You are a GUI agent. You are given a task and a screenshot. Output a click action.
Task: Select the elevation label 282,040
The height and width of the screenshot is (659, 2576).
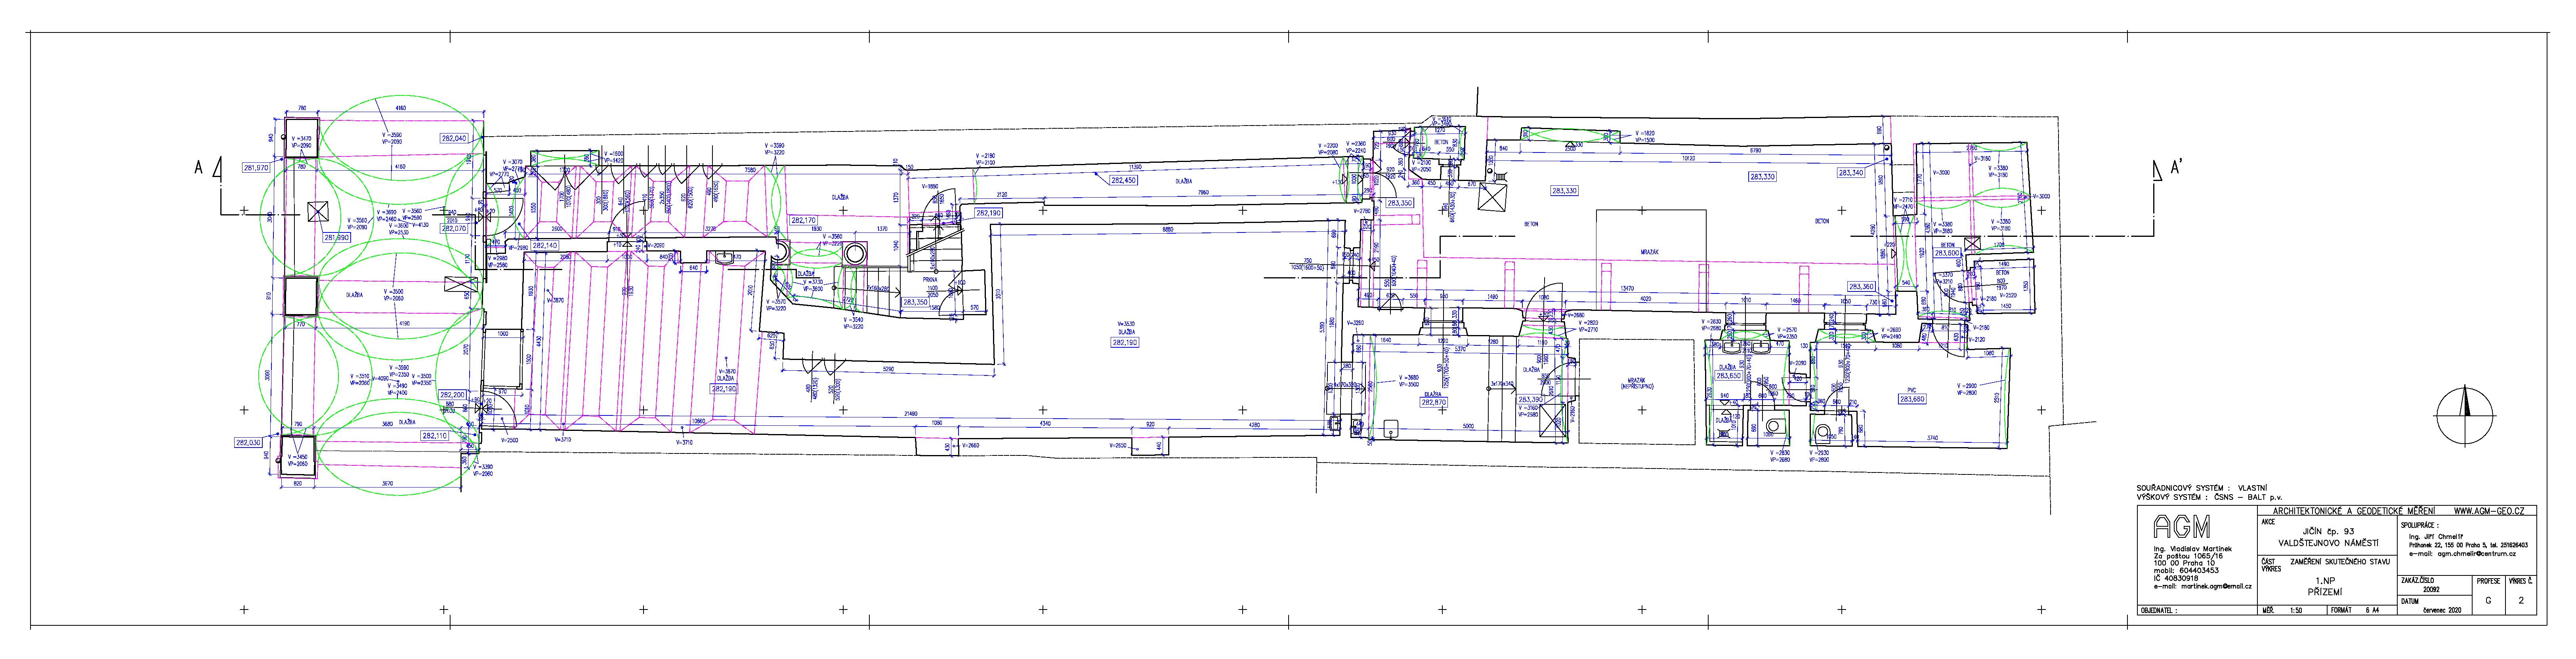454,138
